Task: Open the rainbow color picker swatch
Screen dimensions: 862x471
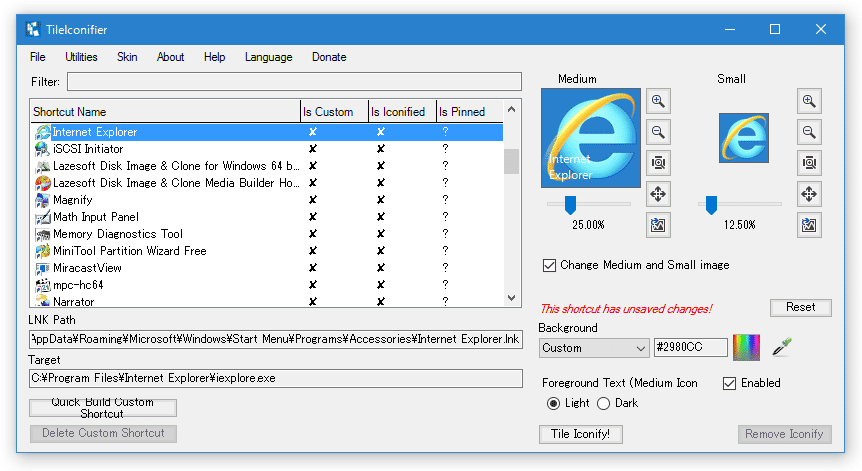Action: coord(747,347)
